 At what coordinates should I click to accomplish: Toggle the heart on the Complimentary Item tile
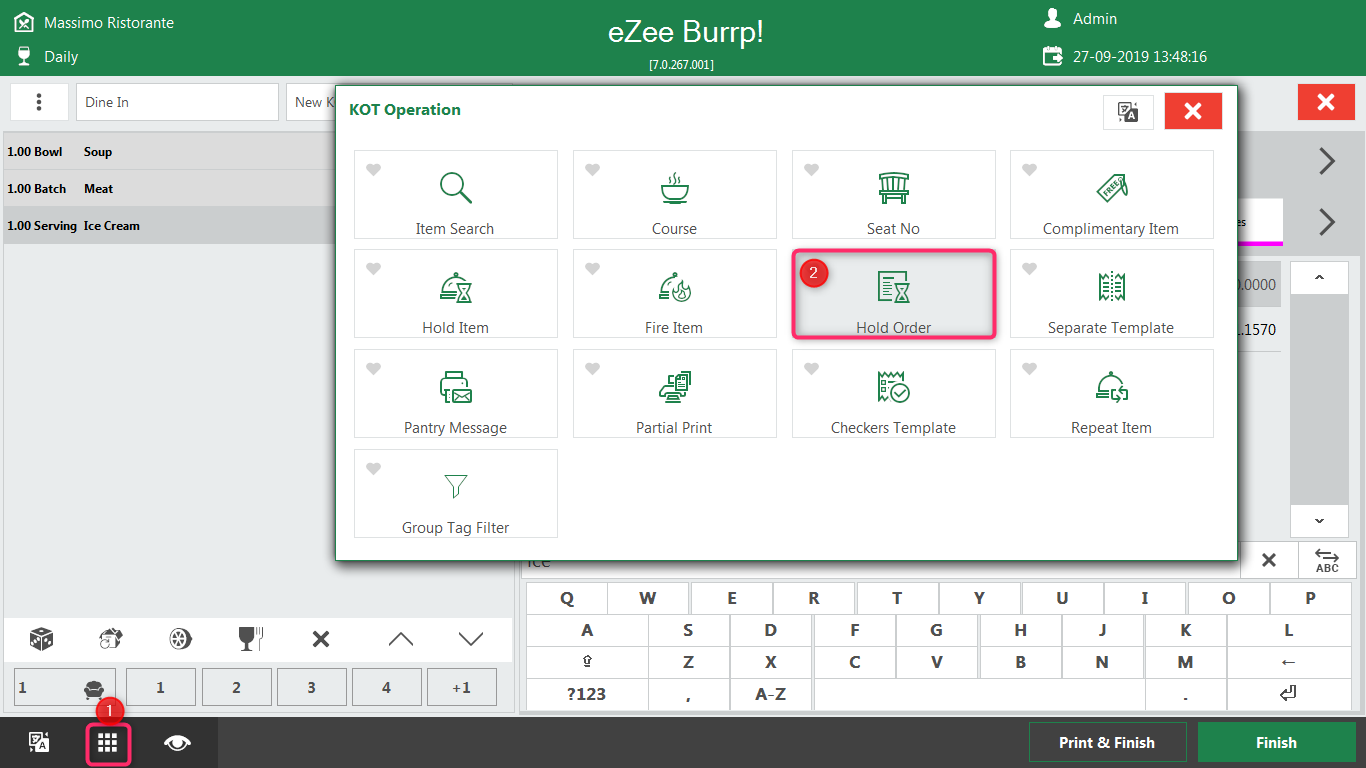tap(1029, 170)
